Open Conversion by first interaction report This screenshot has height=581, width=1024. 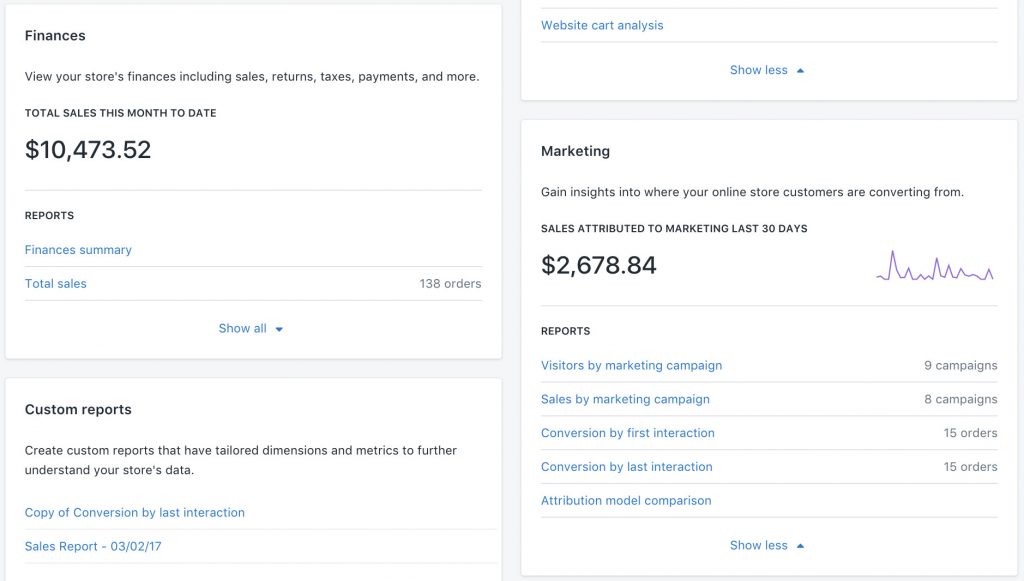pyautogui.click(x=628, y=433)
